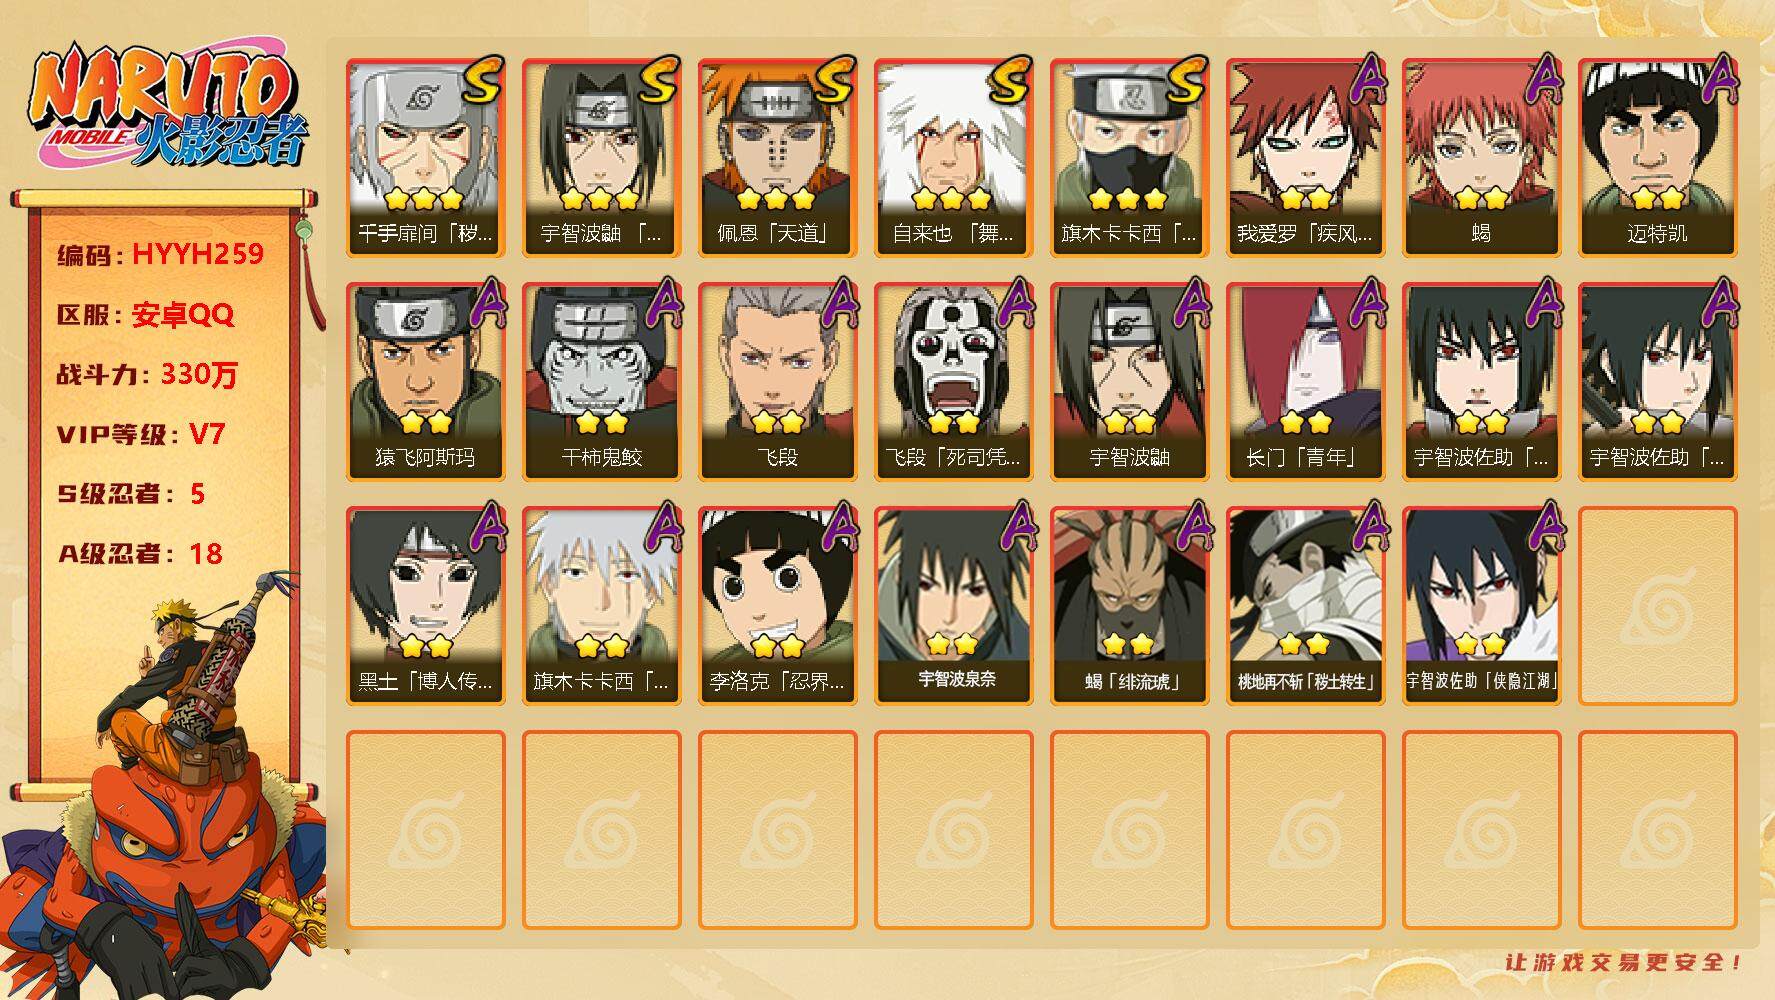Select the 宇智波佐助「侠隐江湖」 card
The height and width of the screenshot is (1000, 1775).
click(x=1481, y=606)
